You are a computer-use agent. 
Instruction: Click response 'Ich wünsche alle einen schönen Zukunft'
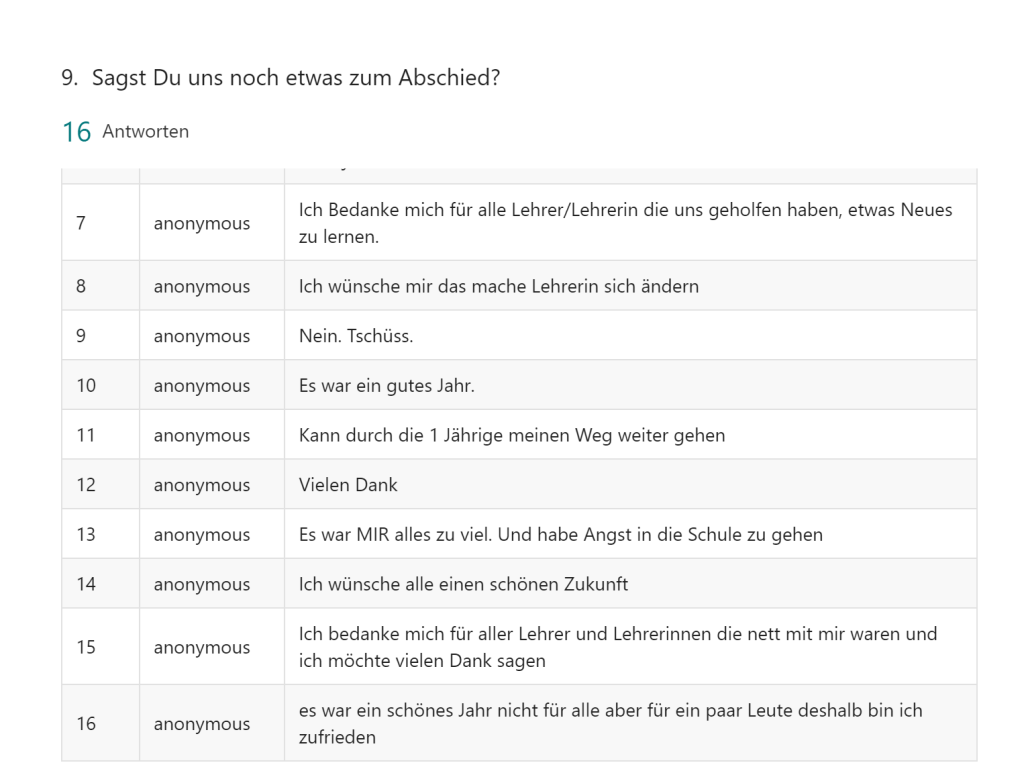point(463,584)
